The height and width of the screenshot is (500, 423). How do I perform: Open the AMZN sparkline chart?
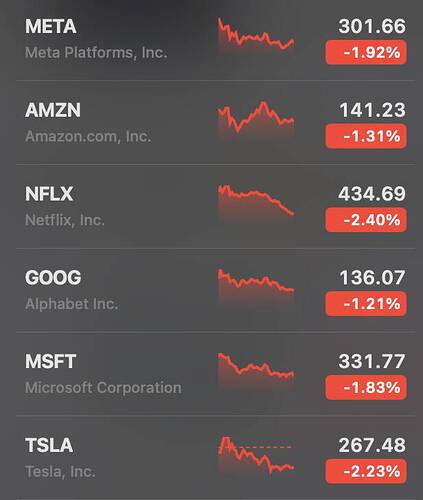click(256, 119)
